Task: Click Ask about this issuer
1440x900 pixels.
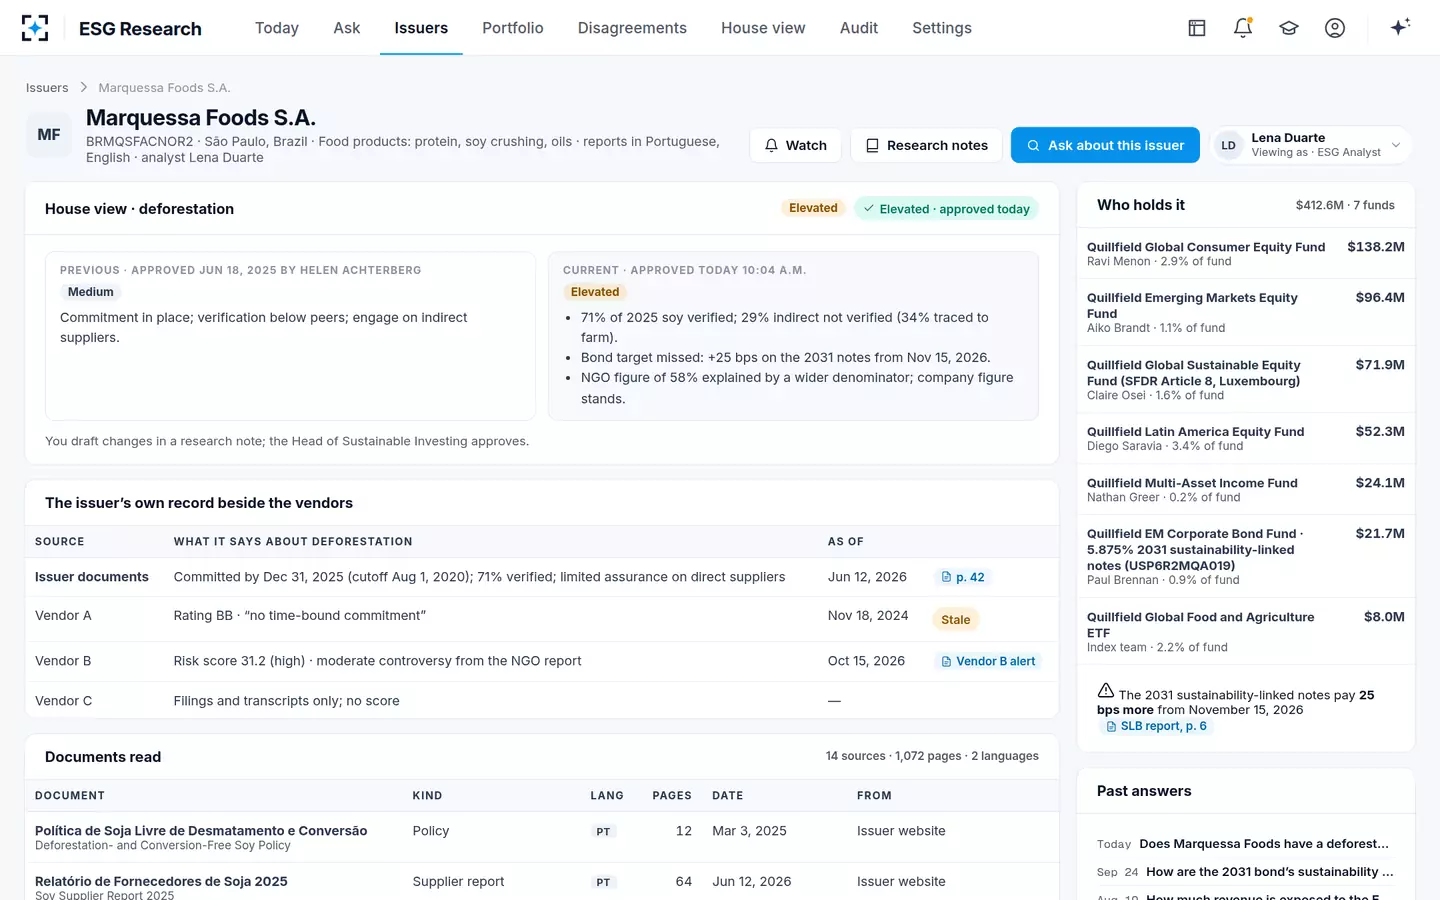Action: point(1106,145)
